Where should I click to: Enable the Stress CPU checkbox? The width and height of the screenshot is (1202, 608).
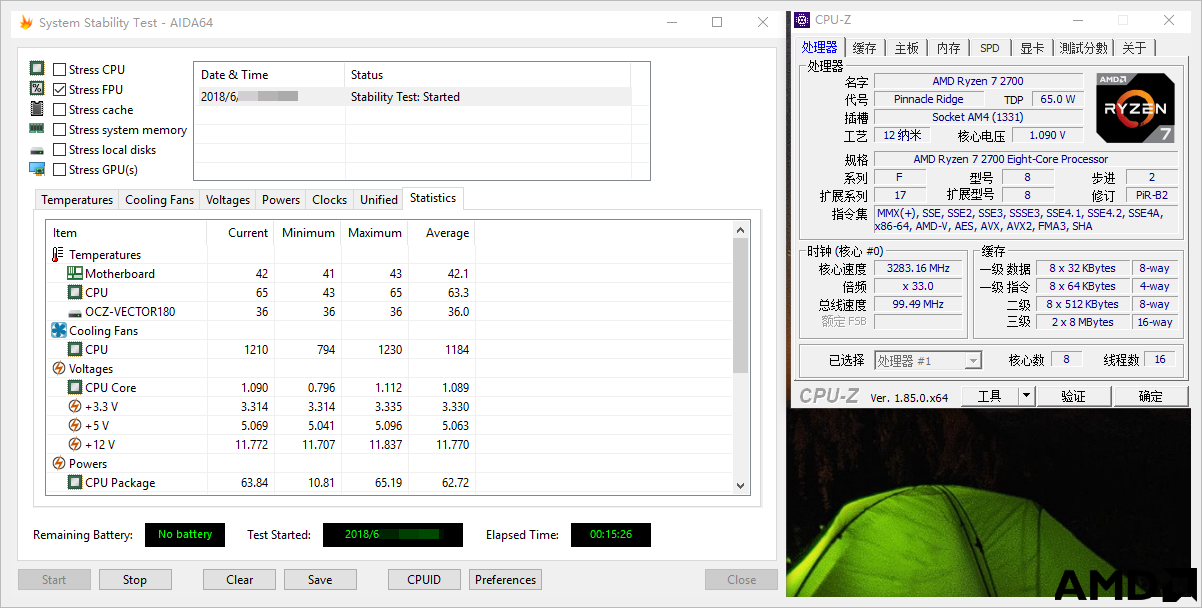click(60, 70)
